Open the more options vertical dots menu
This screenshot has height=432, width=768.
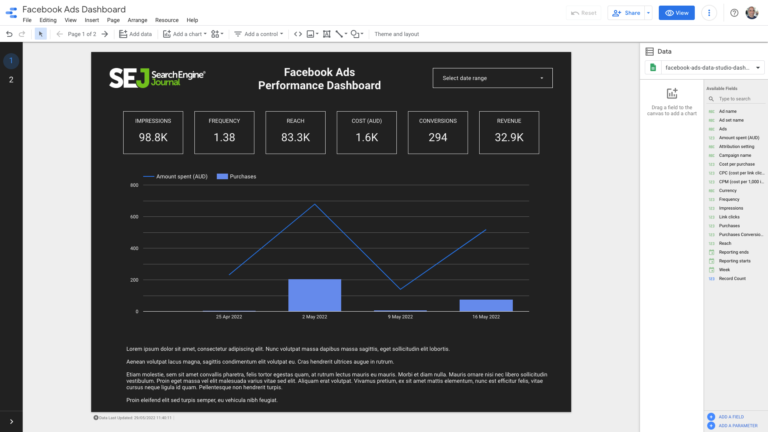[709, 13]
